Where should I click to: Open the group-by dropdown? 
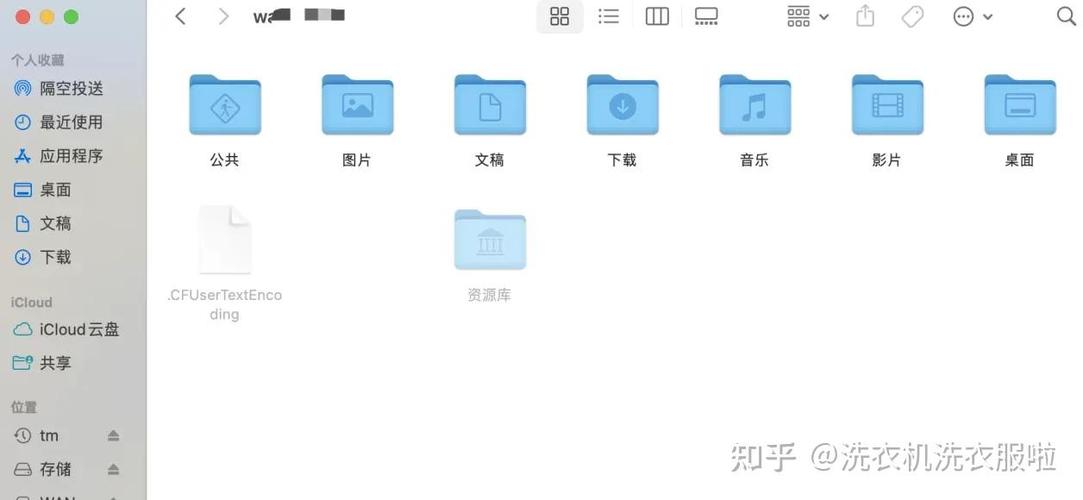click(x=807, y=17)
